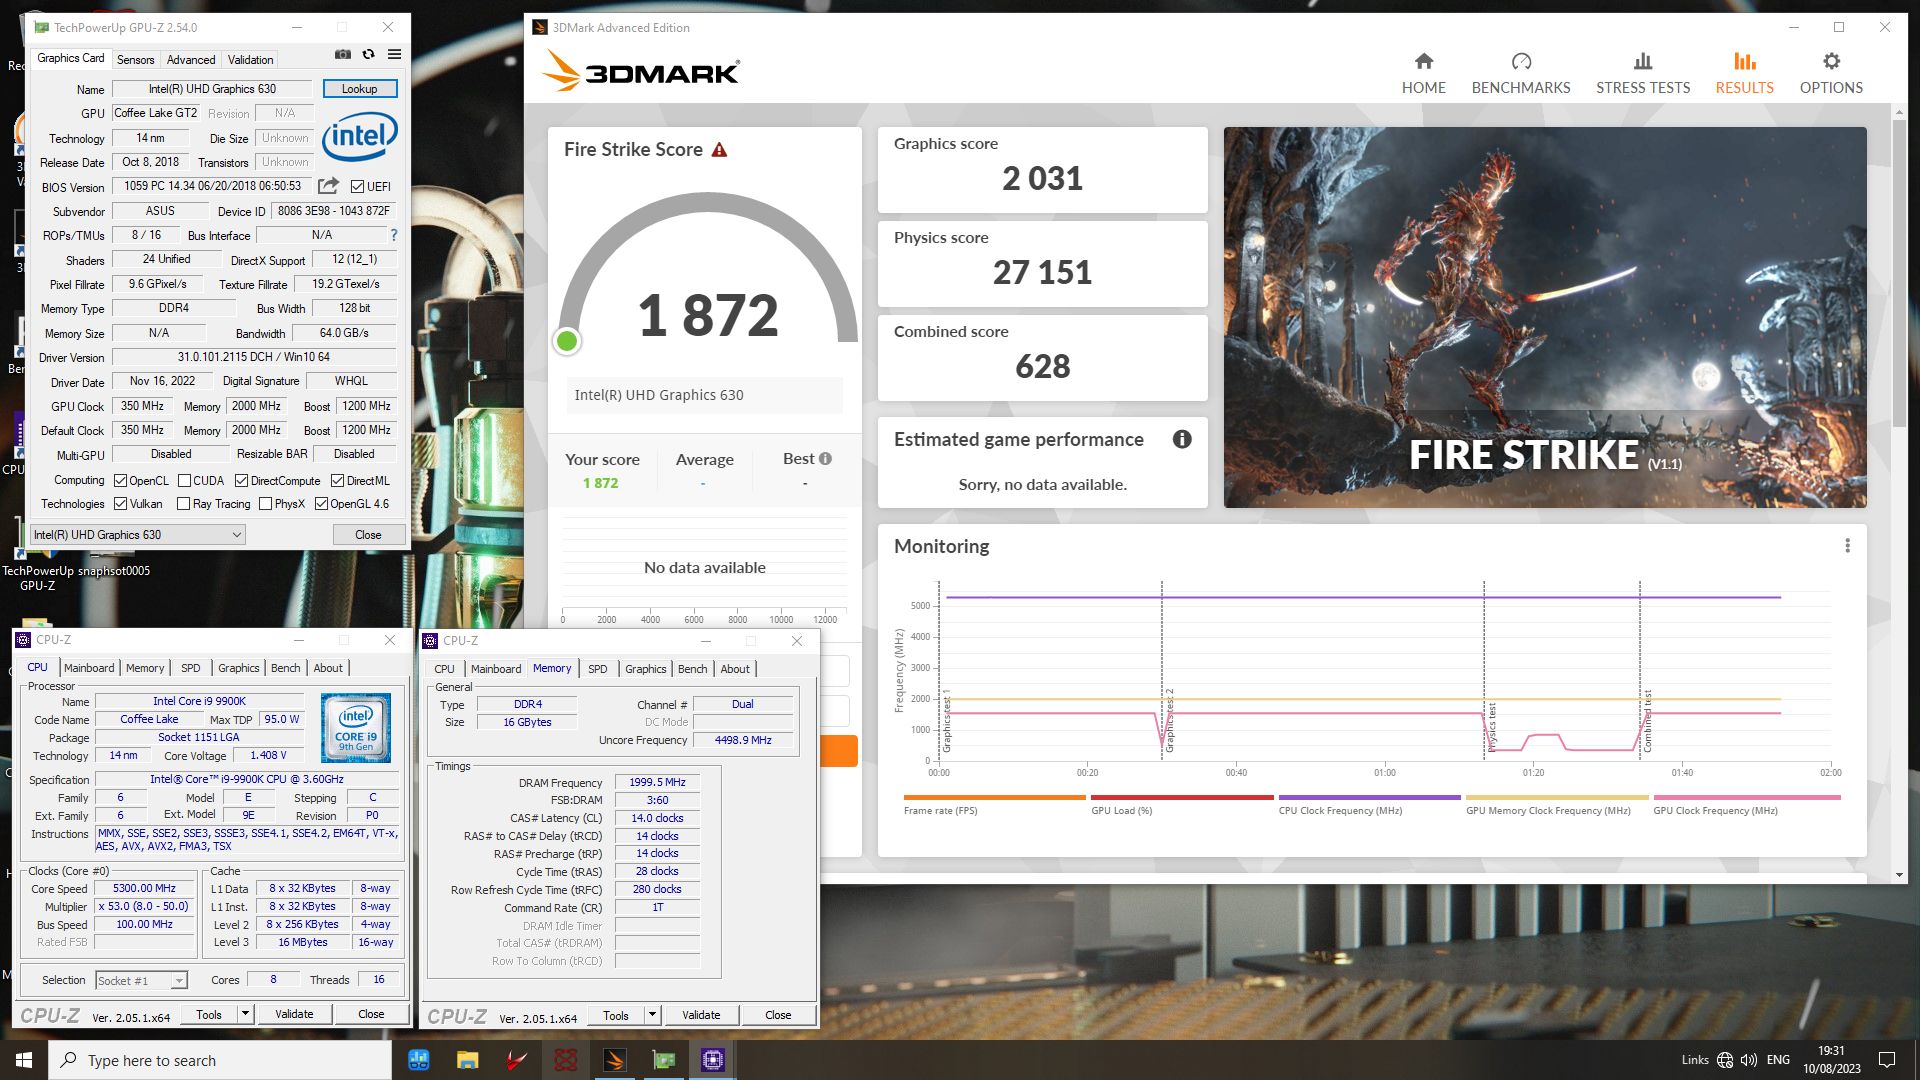1920x1080 pixels.
Task: Click Intel logo in GPU-Z
Action: pos(360,135)
